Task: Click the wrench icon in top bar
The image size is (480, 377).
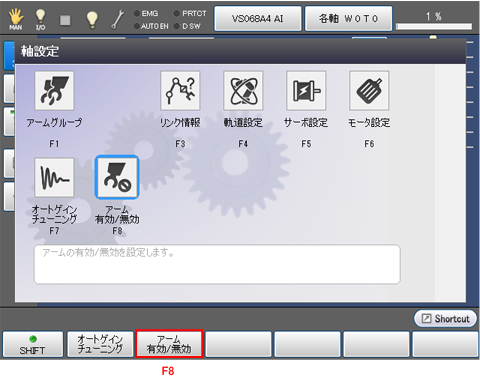Action: point(118,19)
